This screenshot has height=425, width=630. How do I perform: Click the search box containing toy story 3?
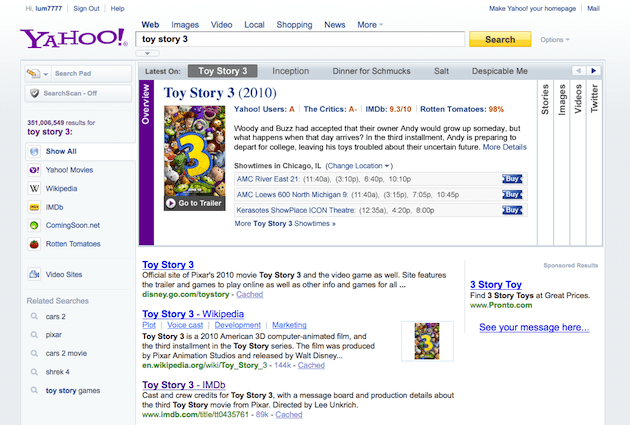pos(302,40)
